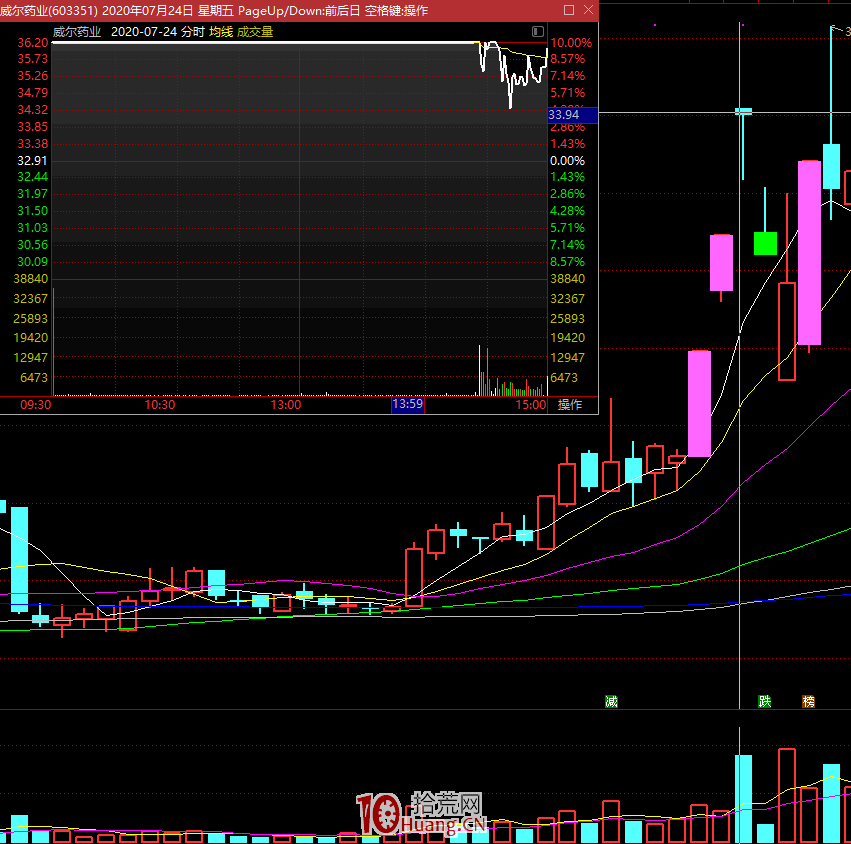Open the 操作 menu at popup bottom
Image resolution: width=851 pixels, height=844 pixels.
(569, 405)
